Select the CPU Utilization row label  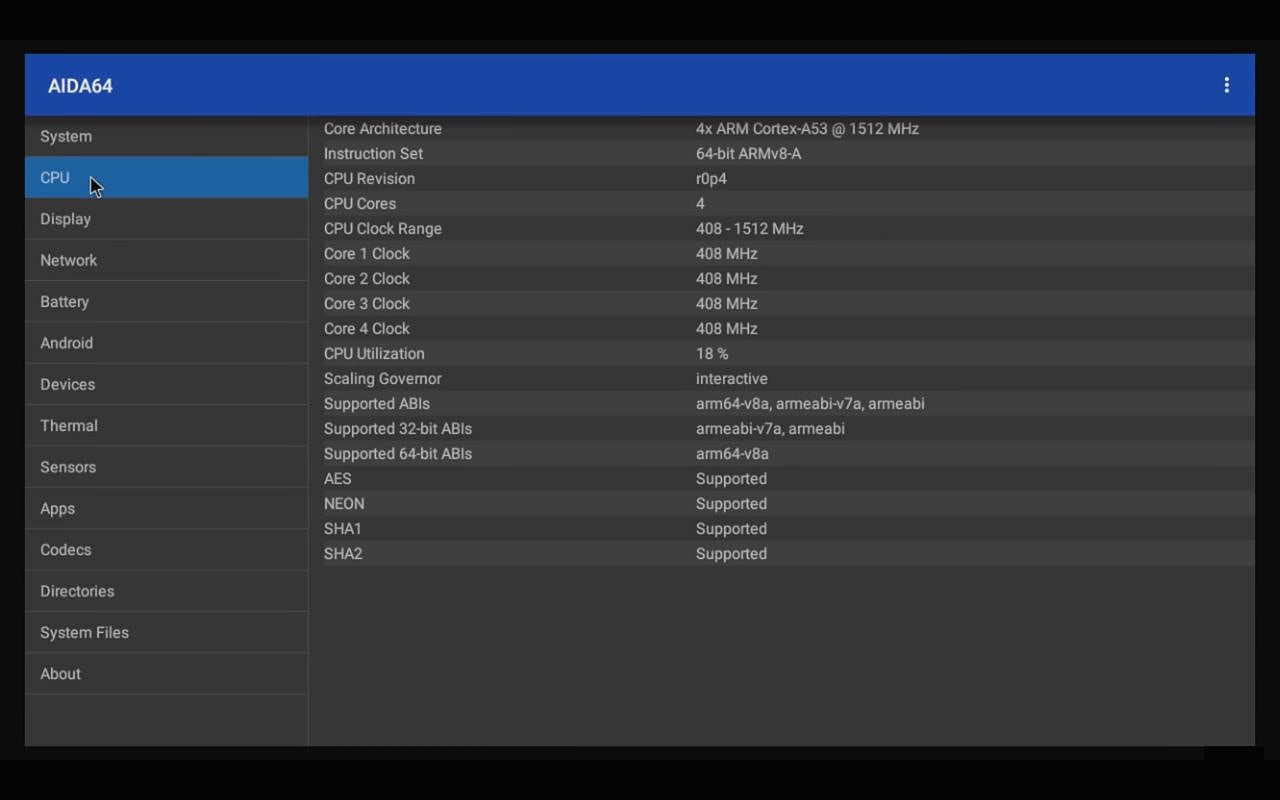(x=374, y=354)
